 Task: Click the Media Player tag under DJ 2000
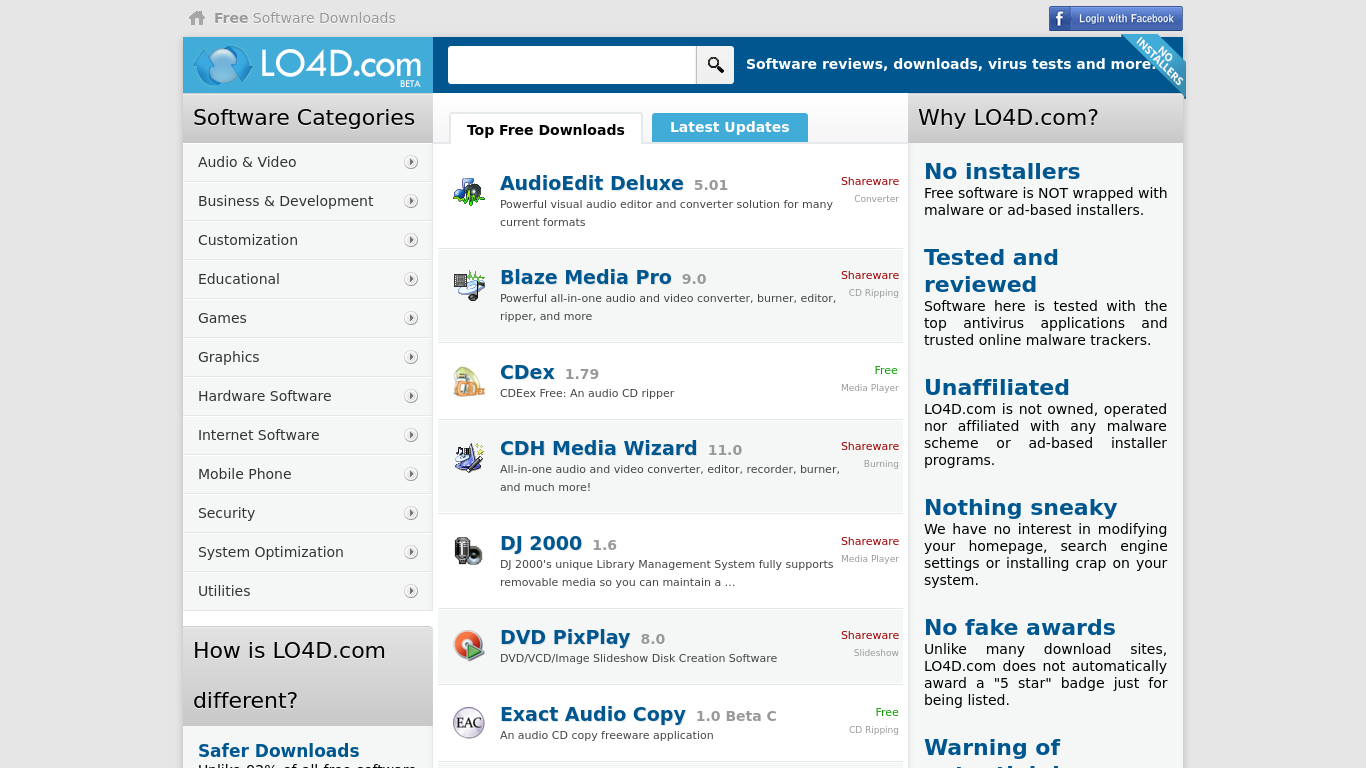(870, 559)
